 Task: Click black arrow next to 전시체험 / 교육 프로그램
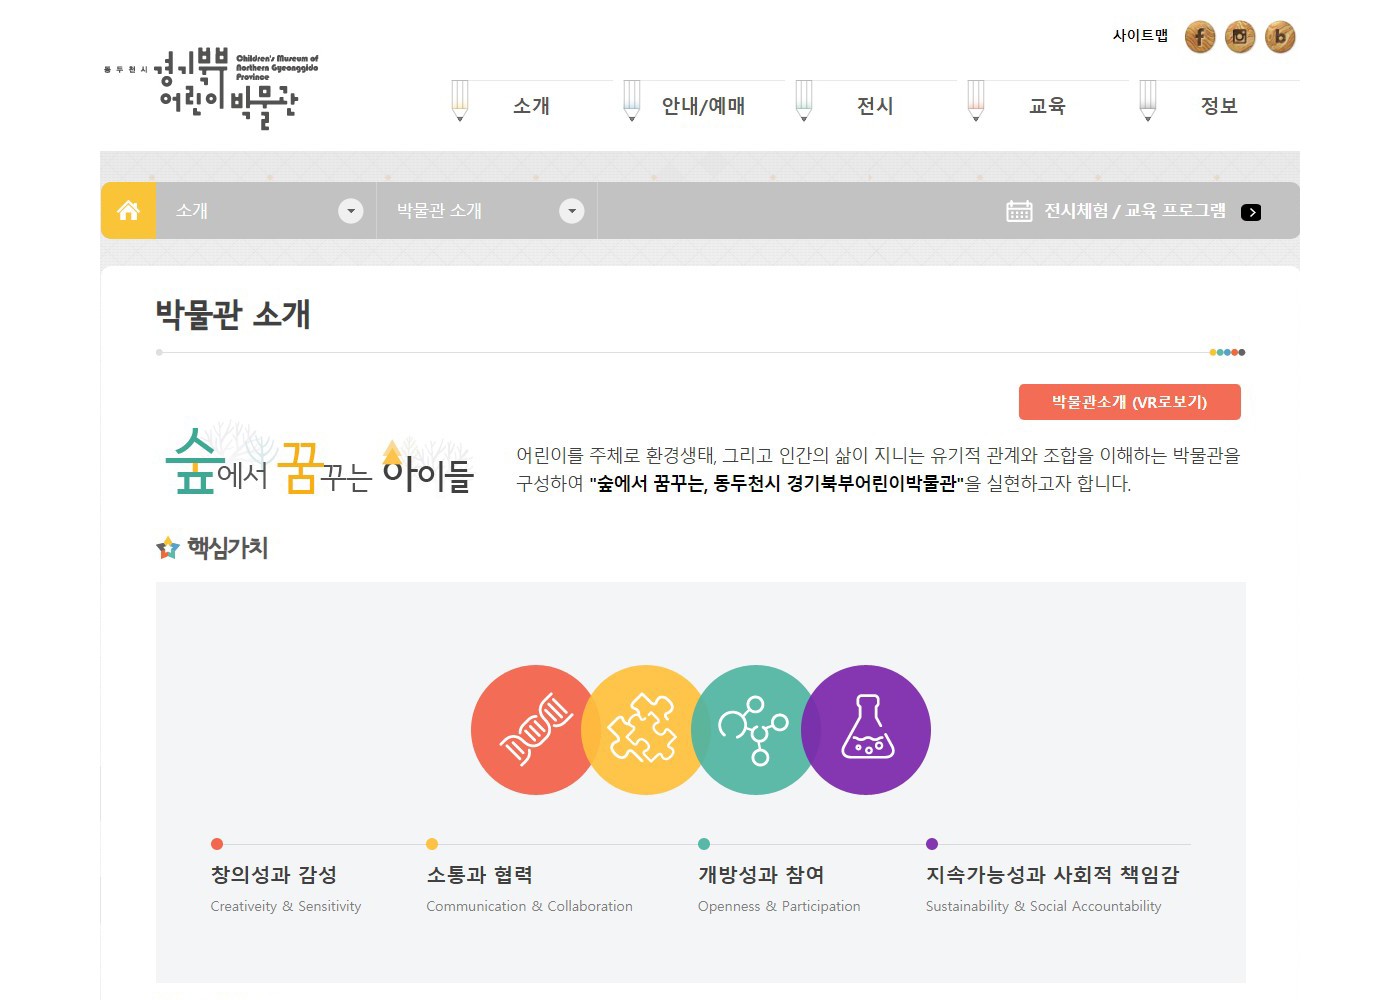pyautogui.click(x=1250, y=212)
